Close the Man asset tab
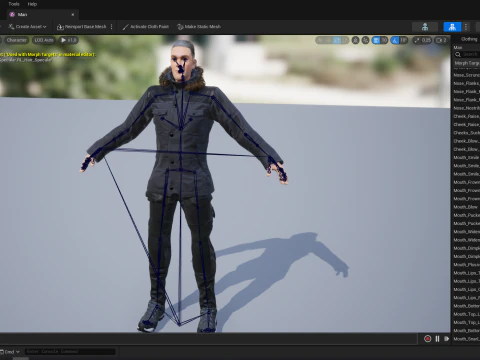 (73, 15)
